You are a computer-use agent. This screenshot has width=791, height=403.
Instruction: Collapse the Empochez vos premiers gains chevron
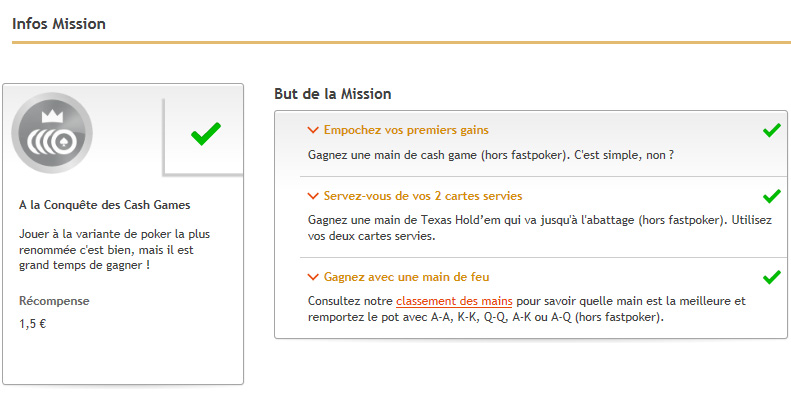[313, 130]
